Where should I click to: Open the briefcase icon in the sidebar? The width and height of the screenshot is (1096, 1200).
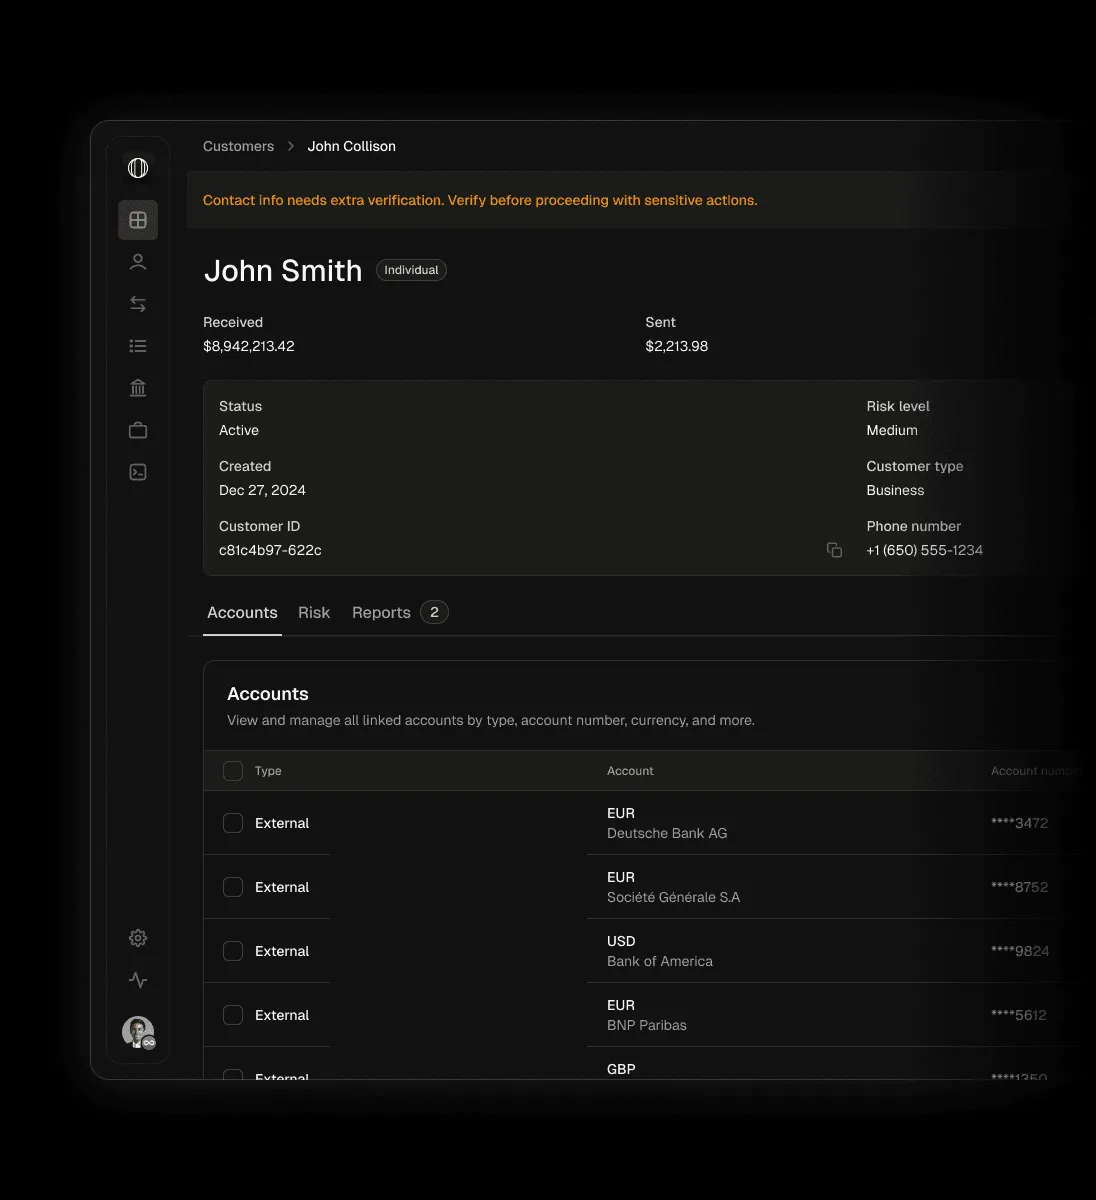pos(138,430)
